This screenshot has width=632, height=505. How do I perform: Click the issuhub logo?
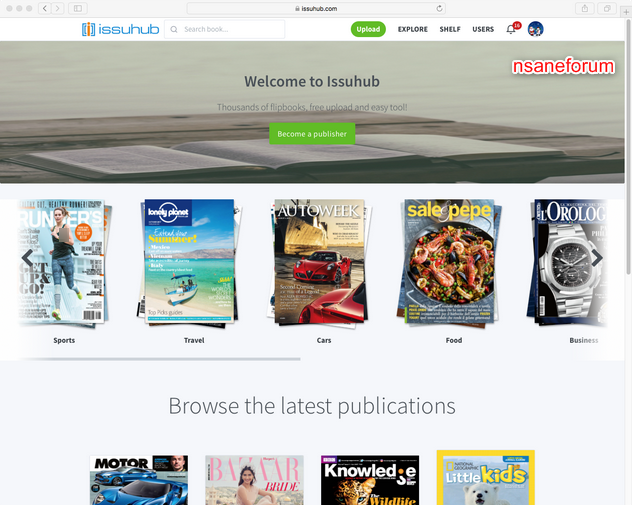click(121, 29)
